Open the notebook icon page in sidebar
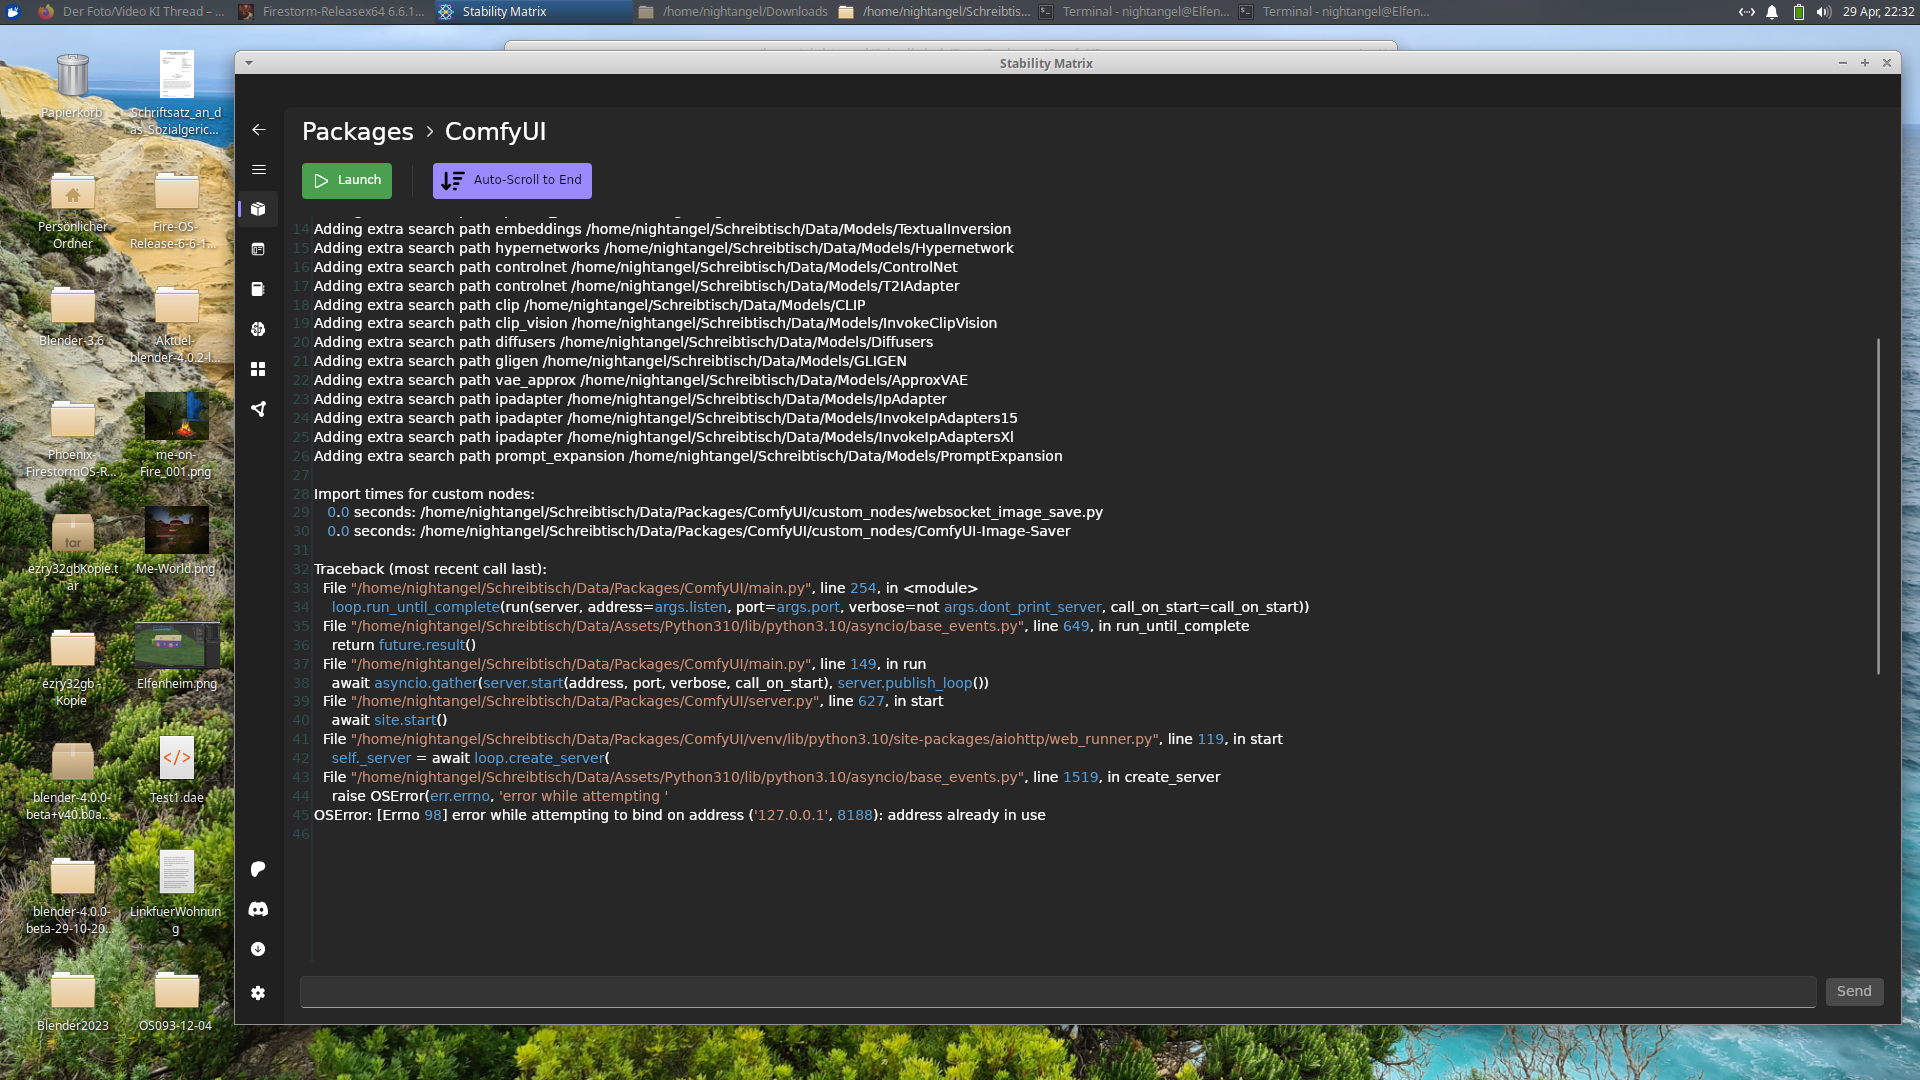The height and width of the screenshot is (1080, 1920). [x=258, y=289]
